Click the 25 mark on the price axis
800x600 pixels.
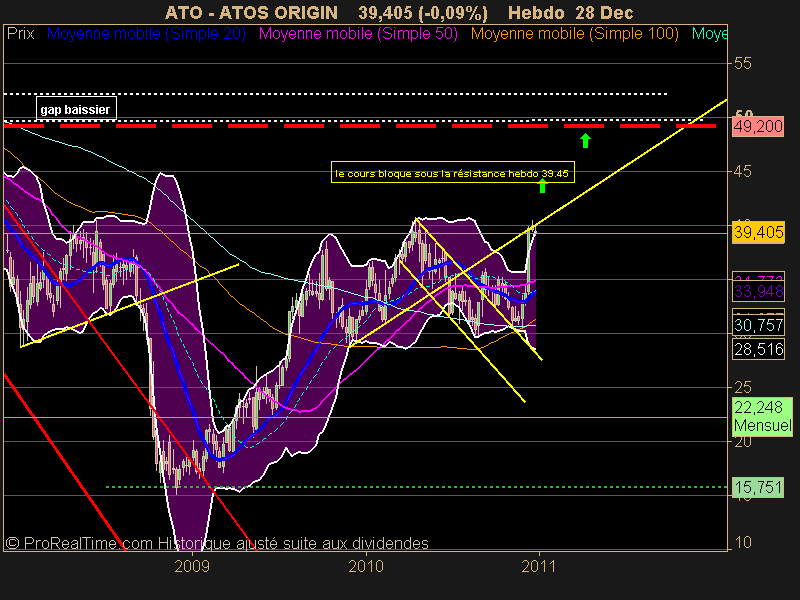point(742,388)
